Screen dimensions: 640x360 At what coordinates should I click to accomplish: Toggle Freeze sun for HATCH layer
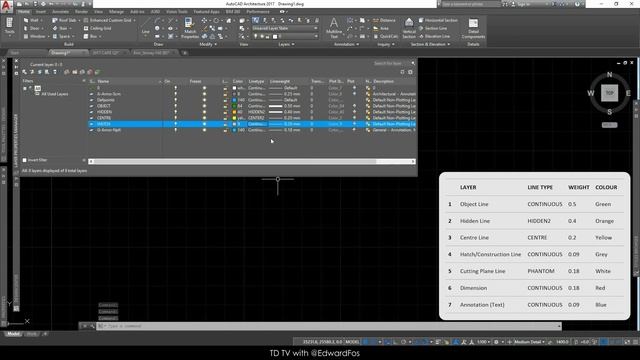pos(204,124)
